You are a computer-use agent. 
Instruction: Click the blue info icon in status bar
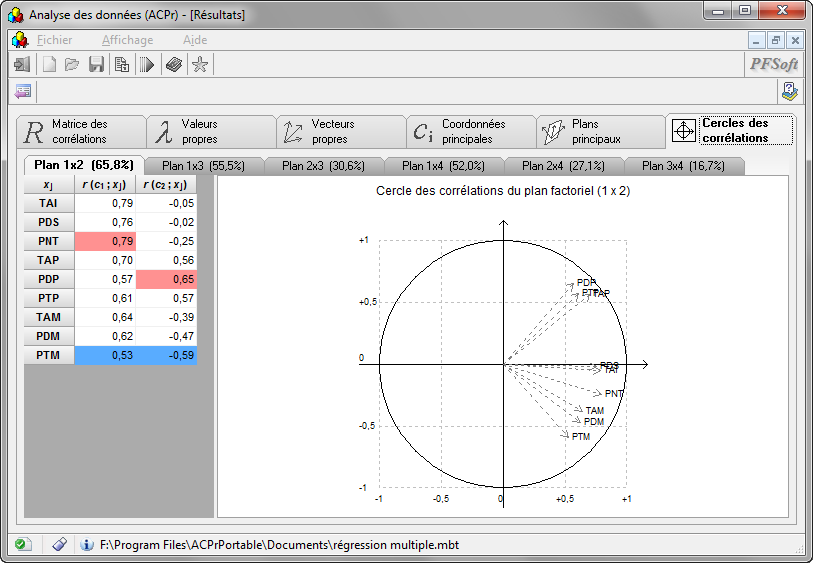click(87, 545)
